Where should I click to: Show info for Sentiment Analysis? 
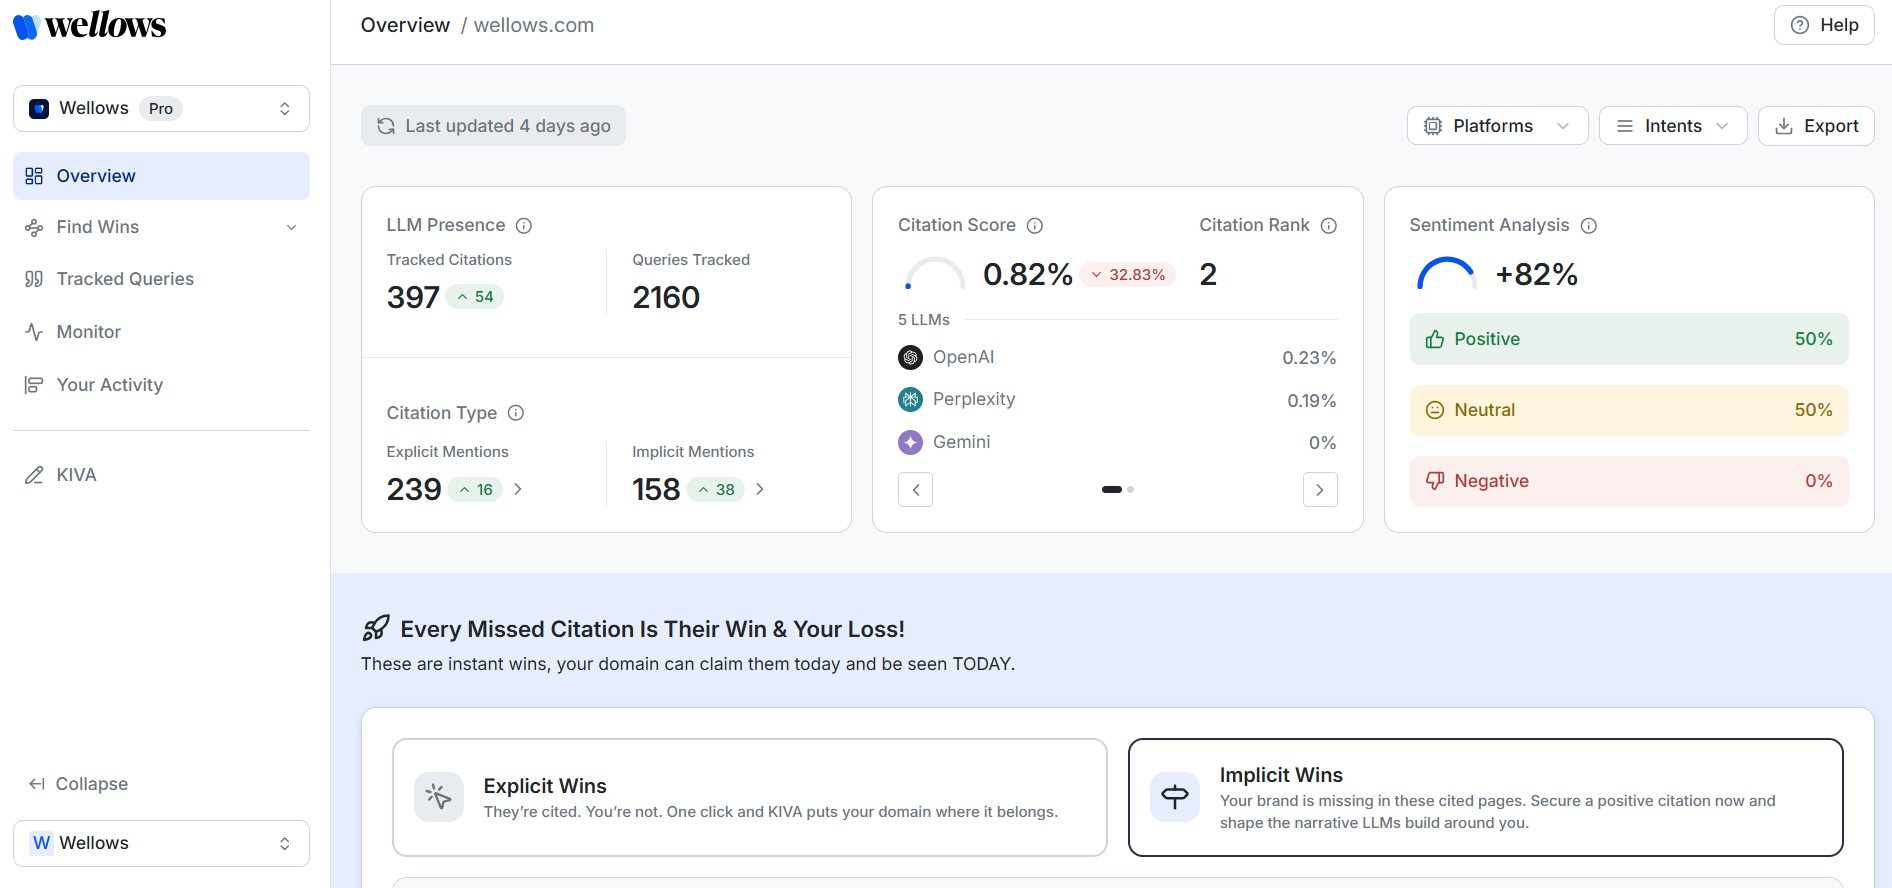pos(1589,226)
